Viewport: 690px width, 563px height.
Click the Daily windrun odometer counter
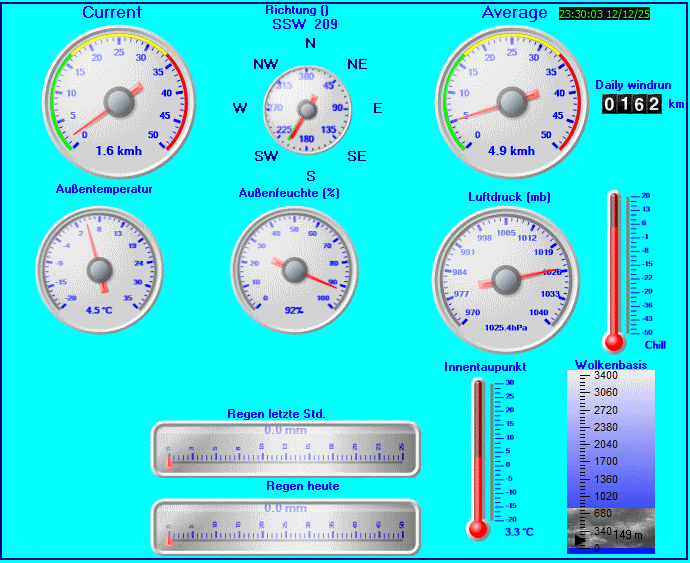click(x=631, y=104)
